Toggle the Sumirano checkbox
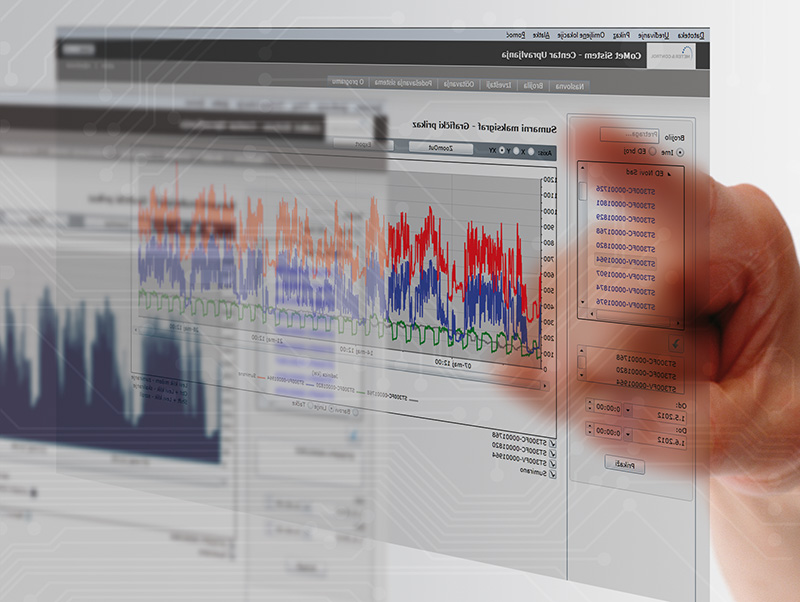The height and width of the screenshot is (602, 800). pos(552,474)
